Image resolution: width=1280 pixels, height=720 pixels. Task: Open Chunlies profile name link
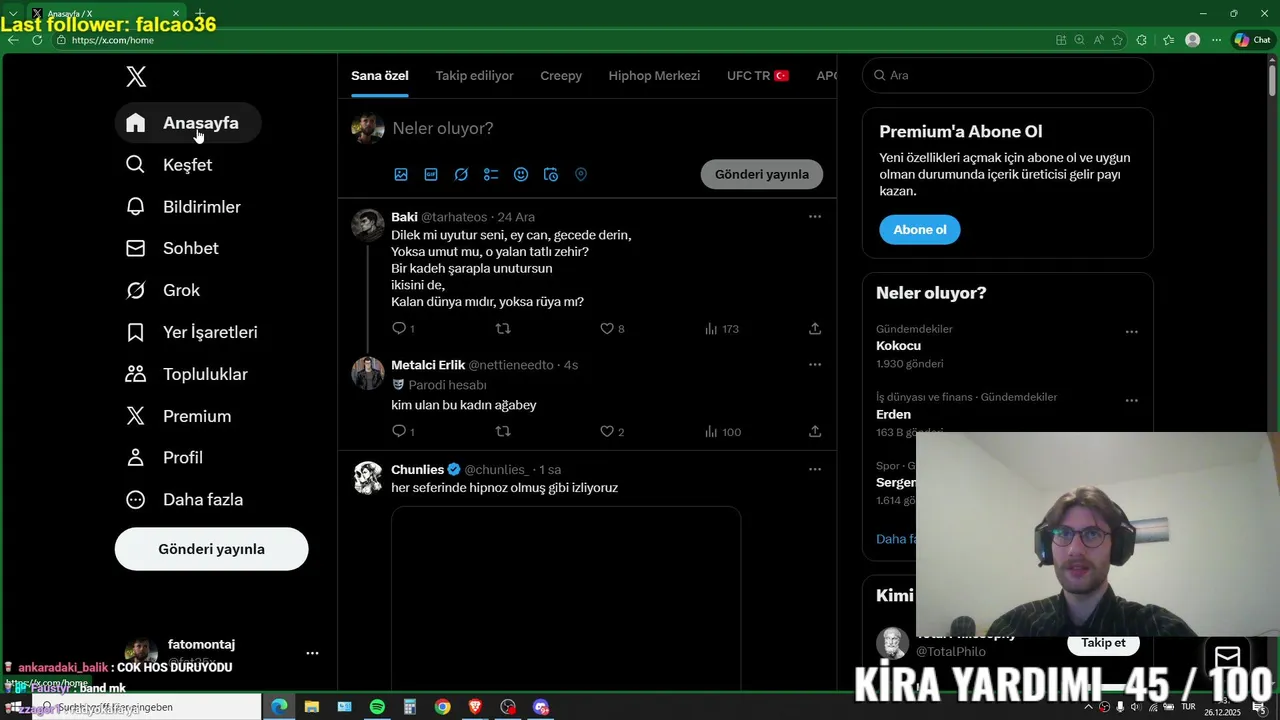(x=417, y=469)
